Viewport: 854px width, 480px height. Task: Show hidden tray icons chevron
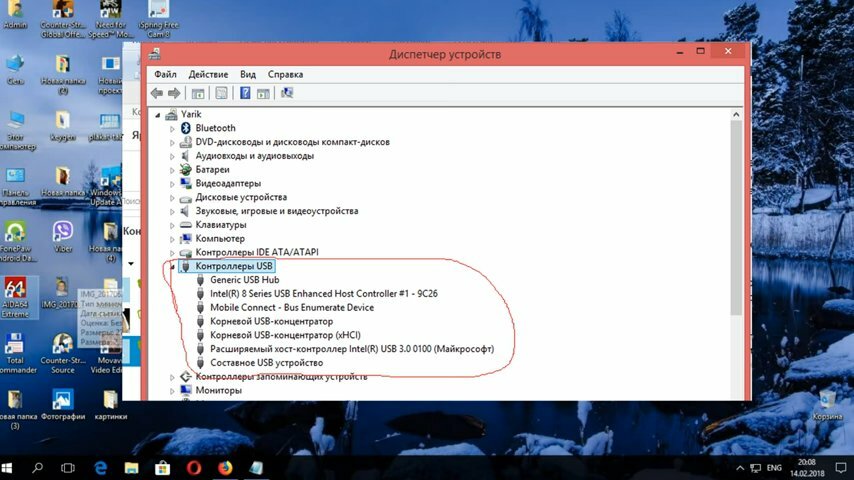[740, 468]
